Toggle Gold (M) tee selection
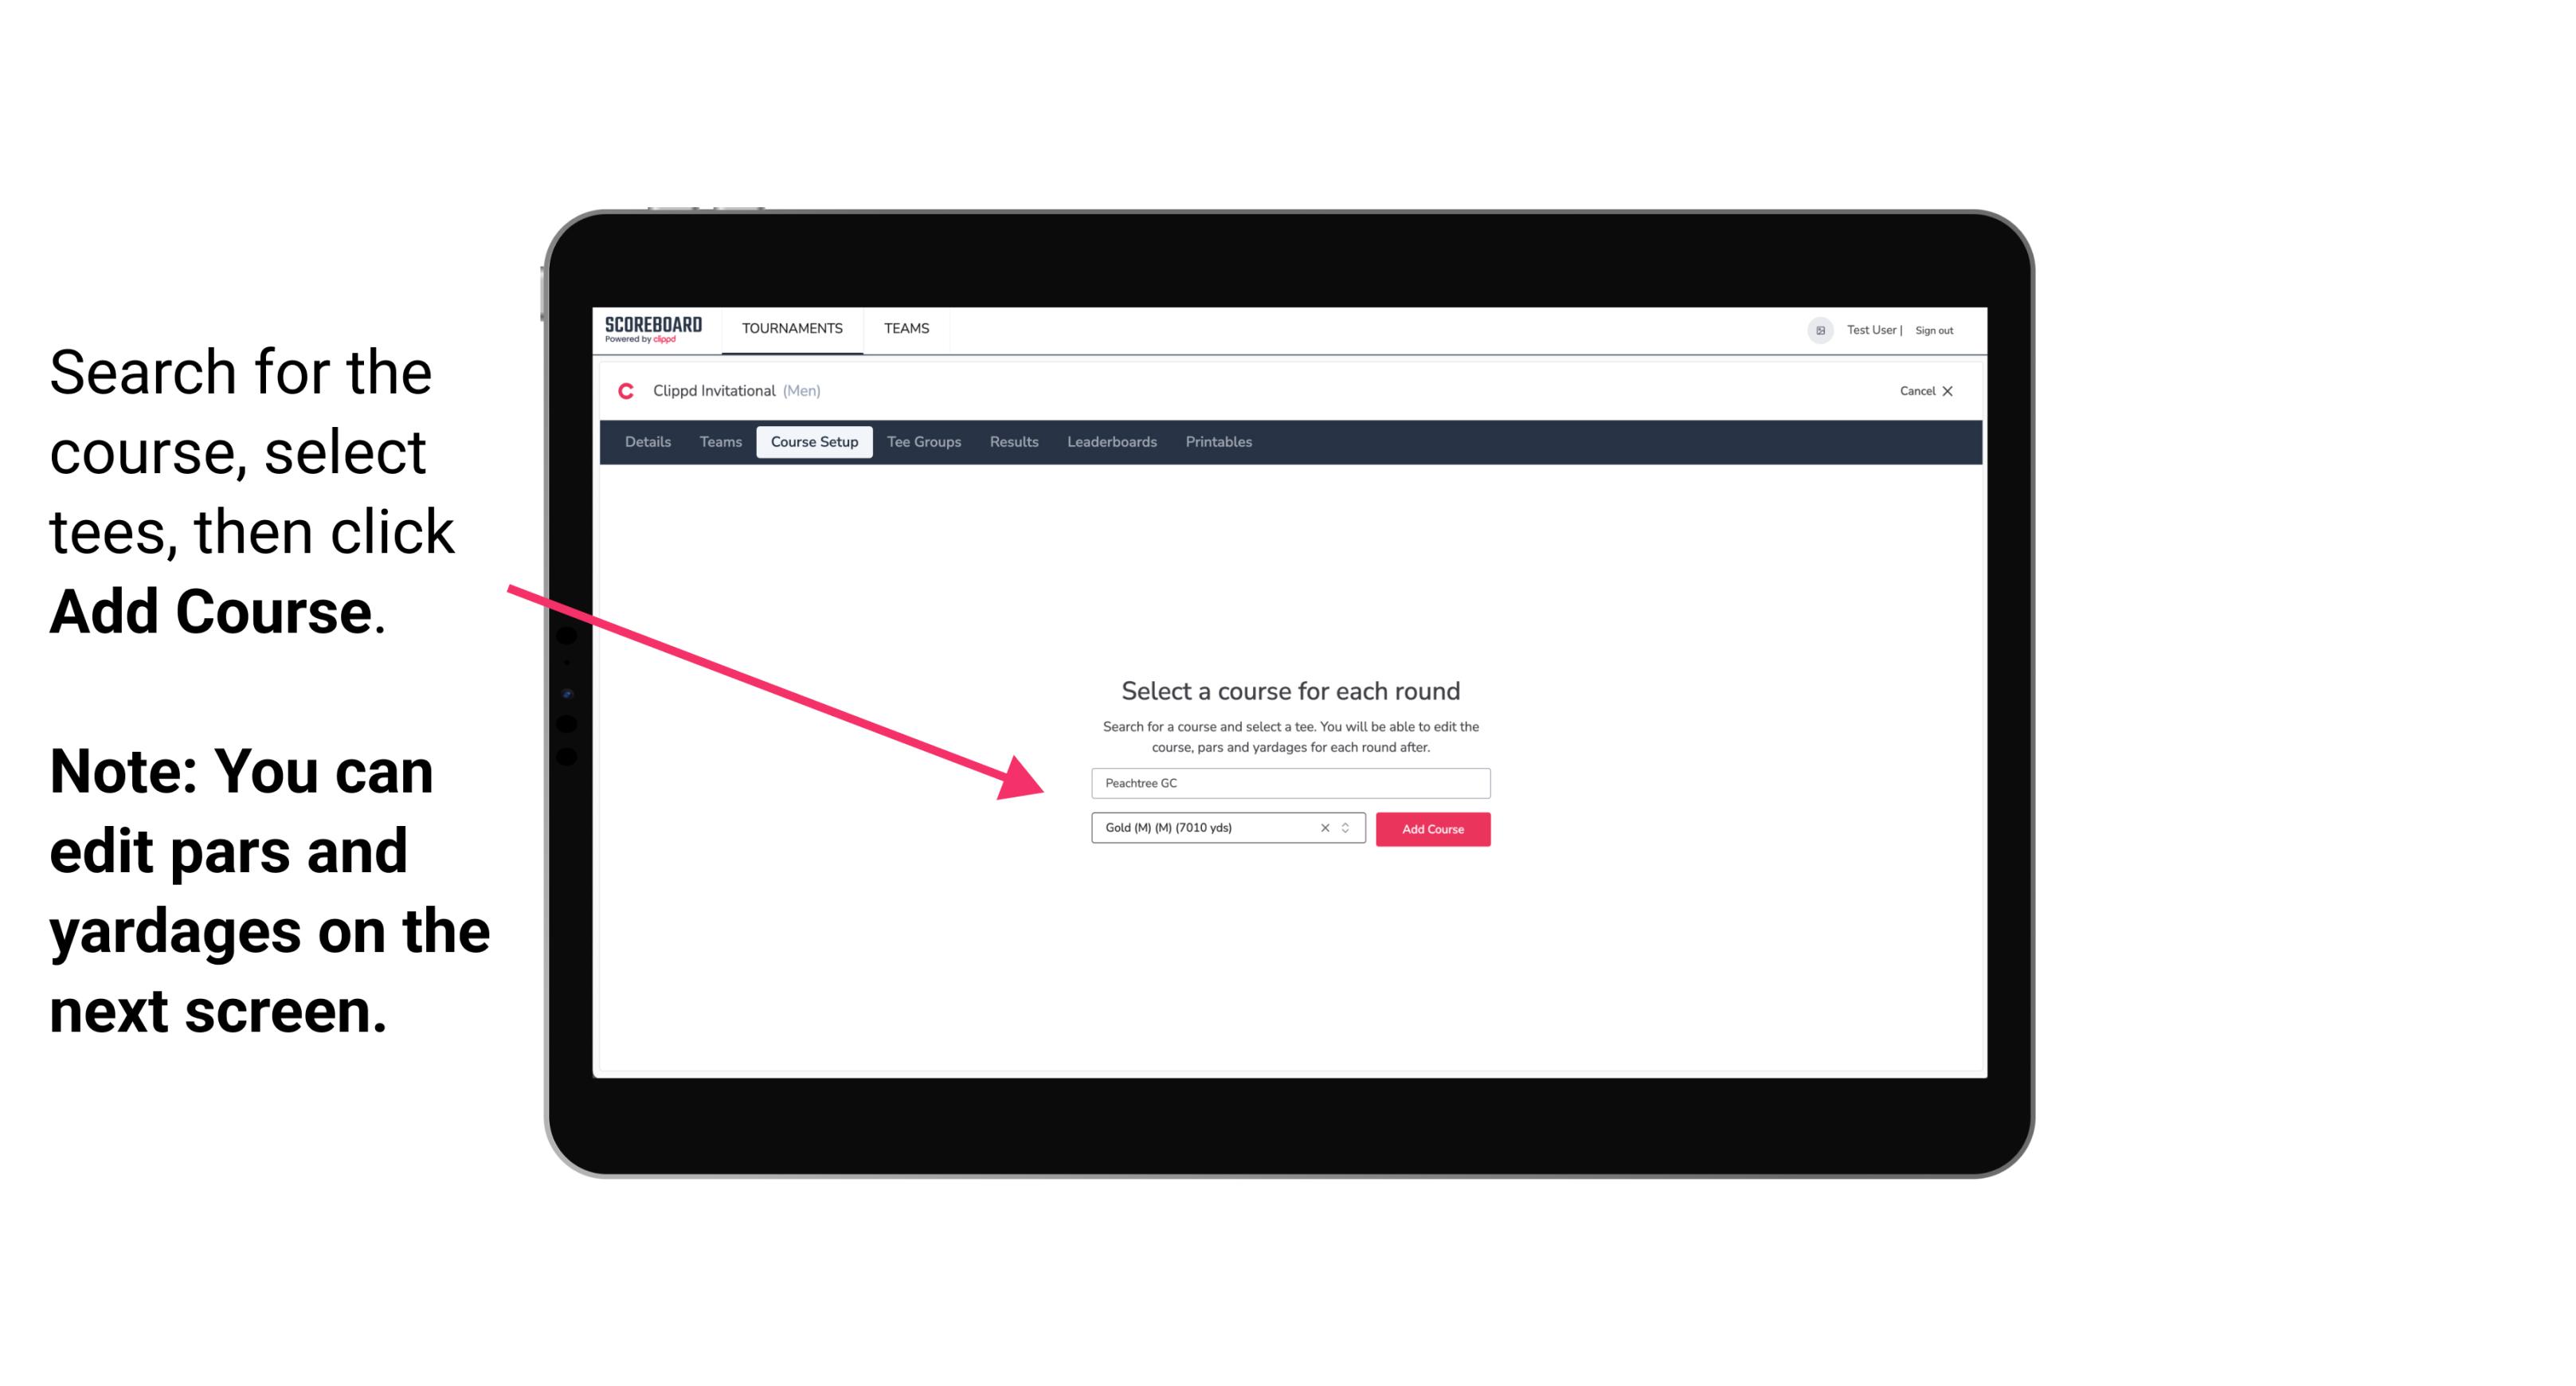 point(1348,828)
